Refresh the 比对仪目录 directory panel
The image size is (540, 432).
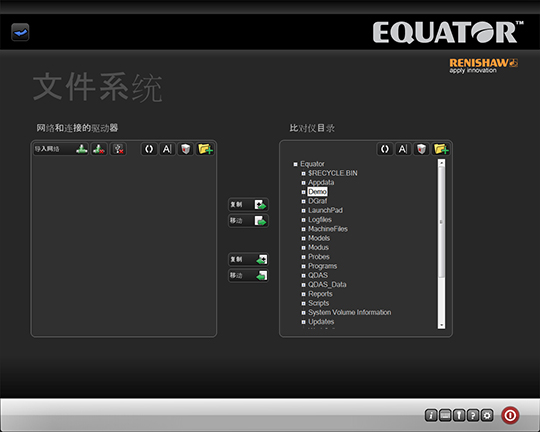385,149
